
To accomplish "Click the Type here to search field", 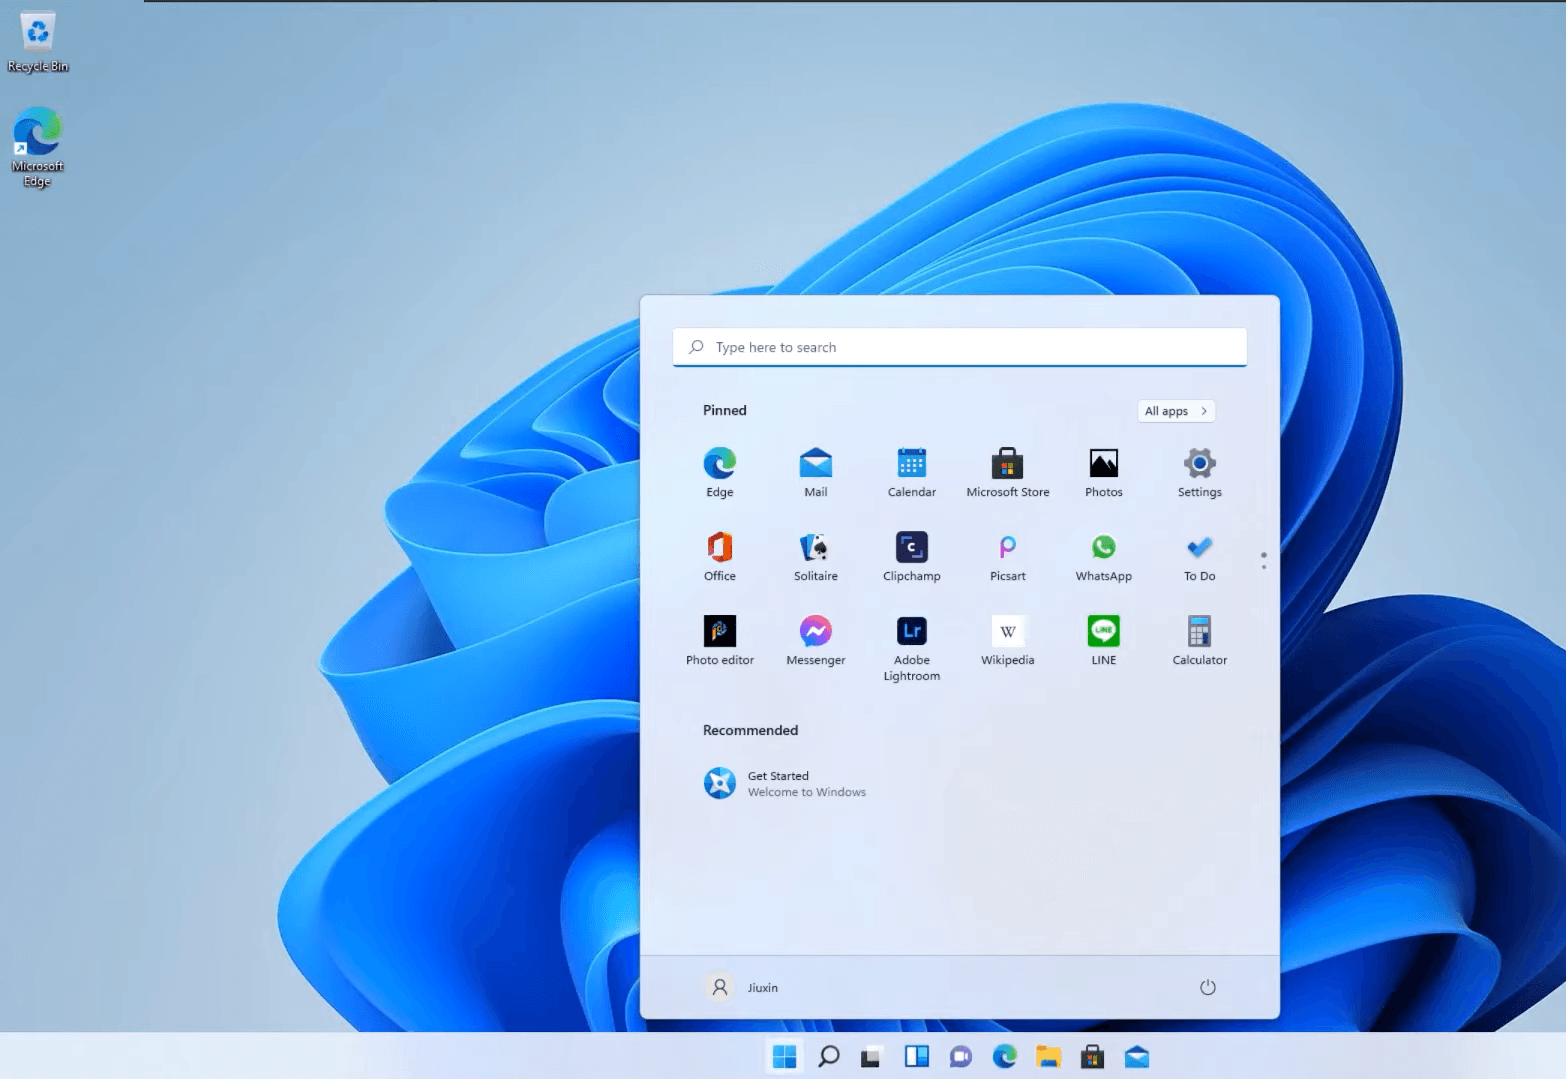I will tap(959, 347).
